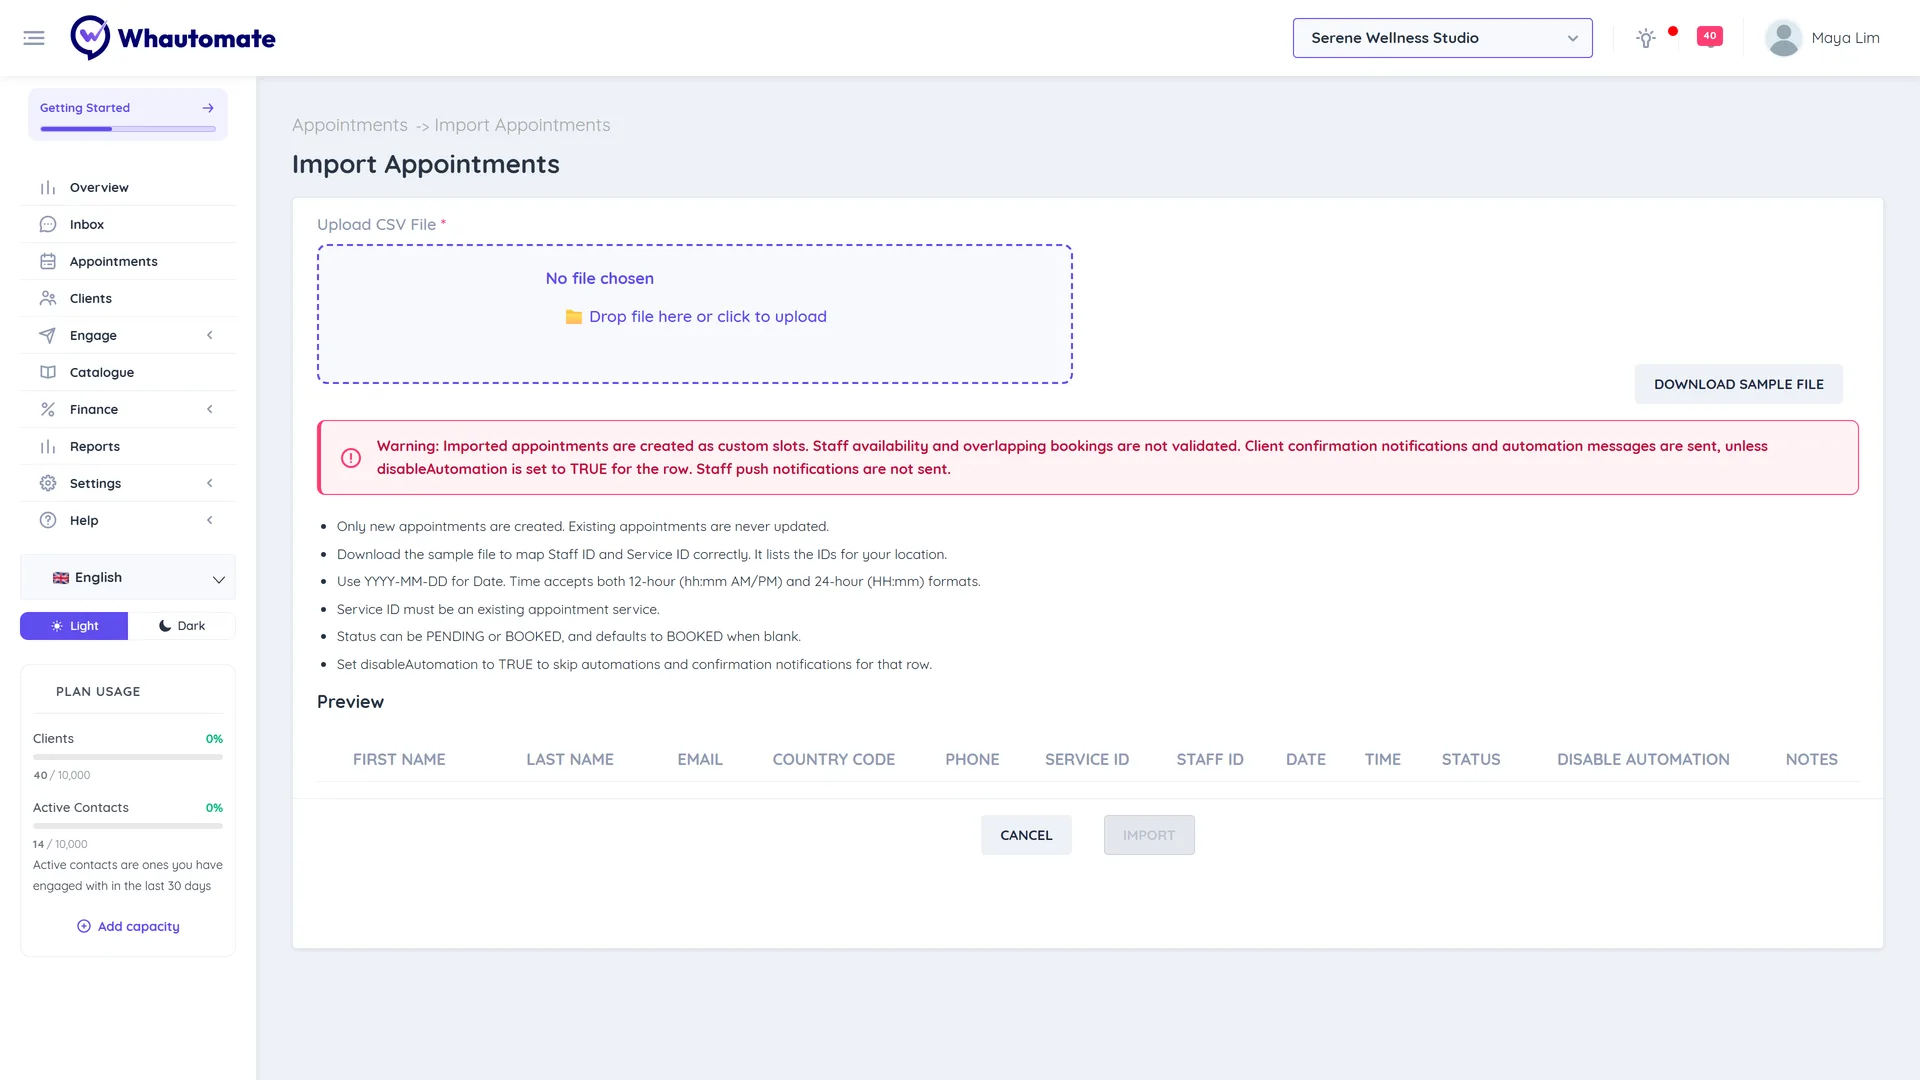Switch theme to Light mode
This screenshot has height=1080, width=1920.
(74, 626)
